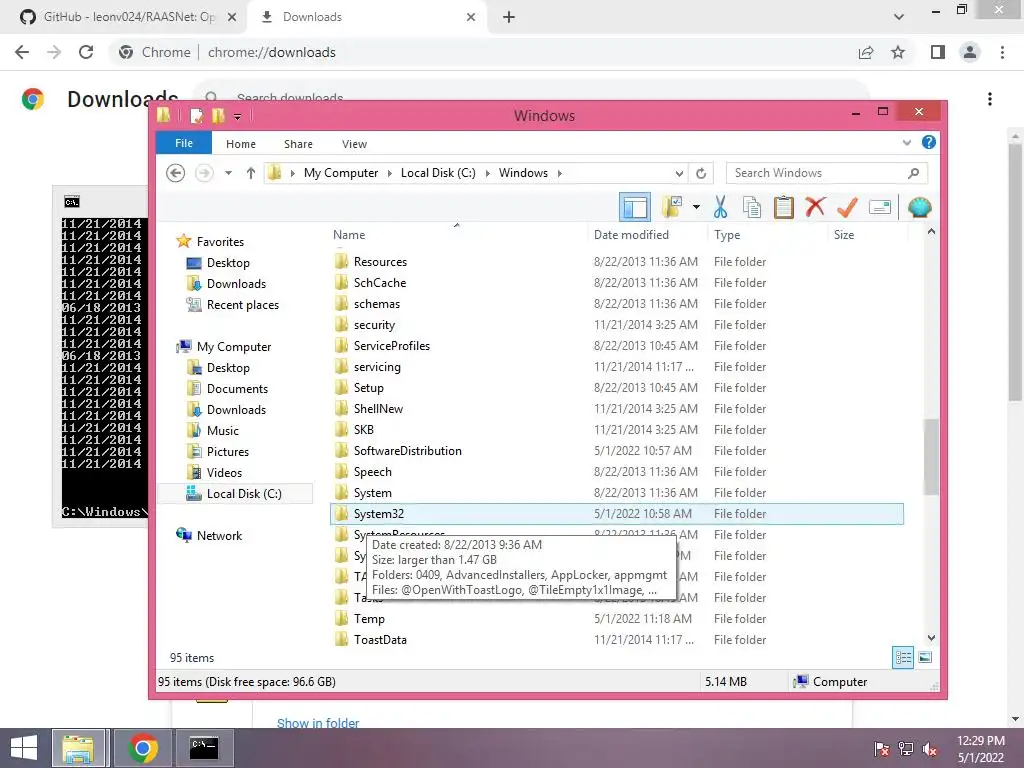Select the Temp folder
1024x768 pixels.
[369, 618]
